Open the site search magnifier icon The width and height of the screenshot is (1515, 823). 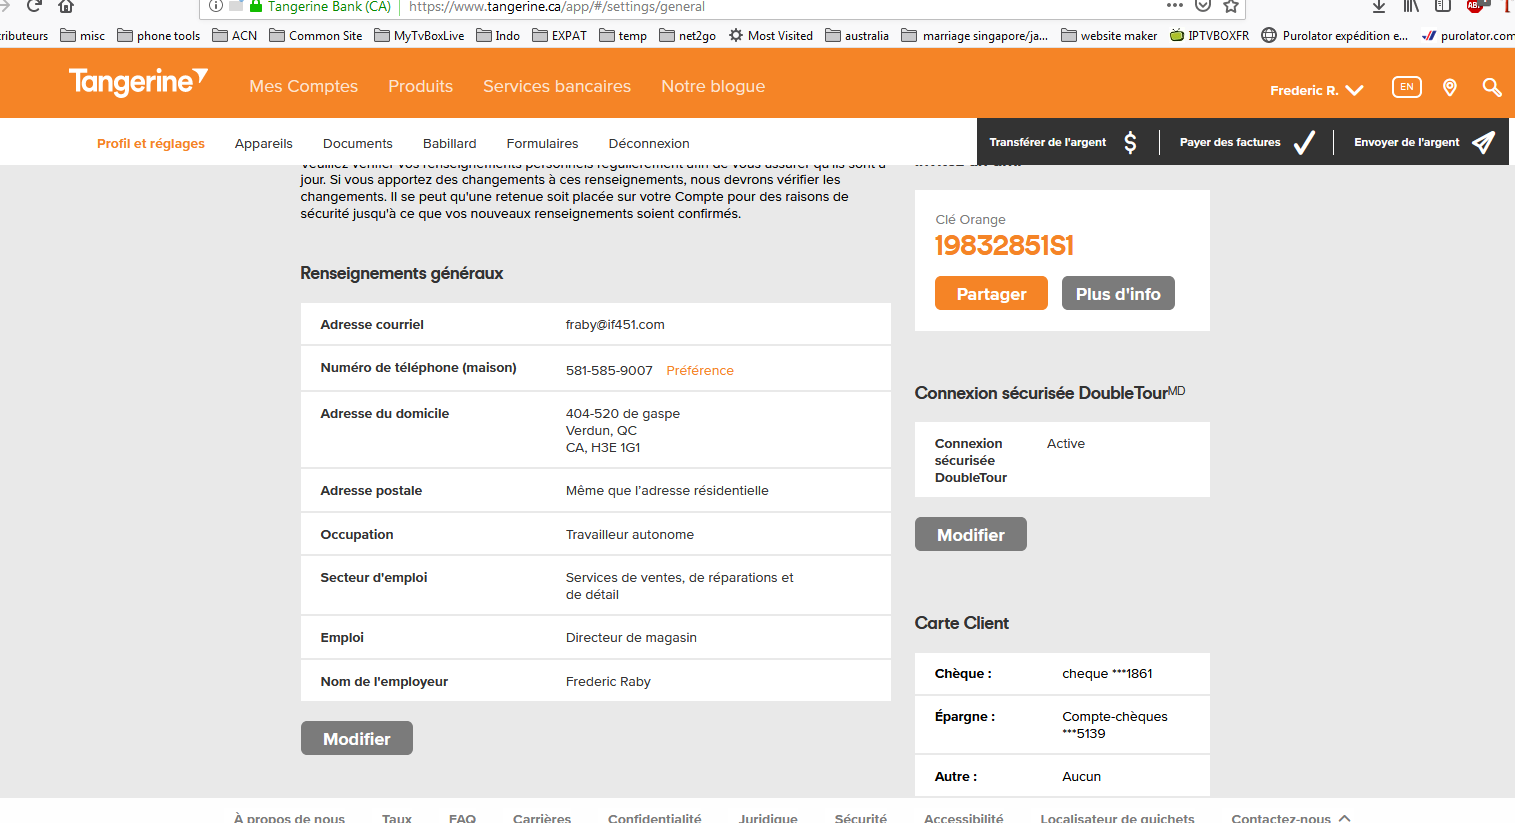(x=1492, y=88)
